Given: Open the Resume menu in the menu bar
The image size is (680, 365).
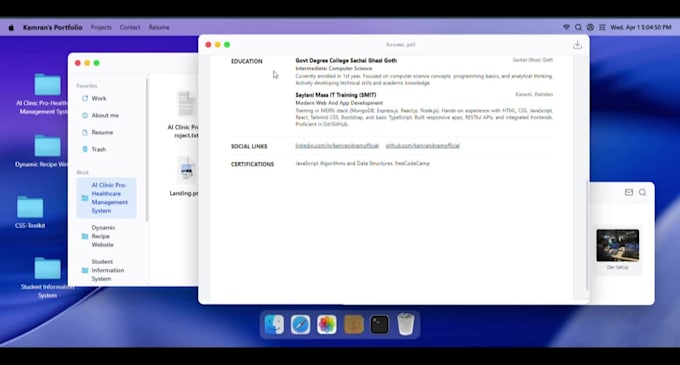Looking at the screenshot, I should coord(159,27).
